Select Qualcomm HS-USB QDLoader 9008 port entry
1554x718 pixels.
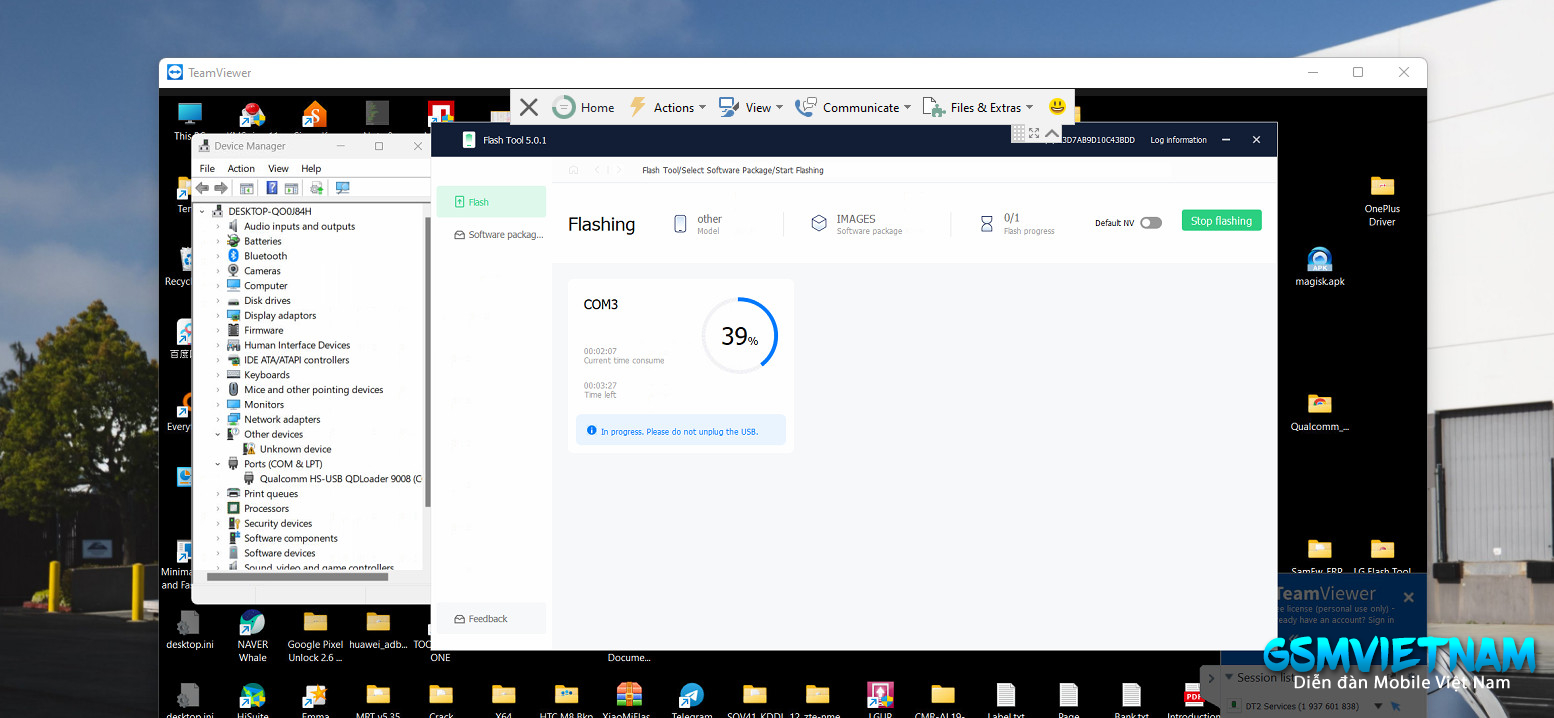pos(333,479)
